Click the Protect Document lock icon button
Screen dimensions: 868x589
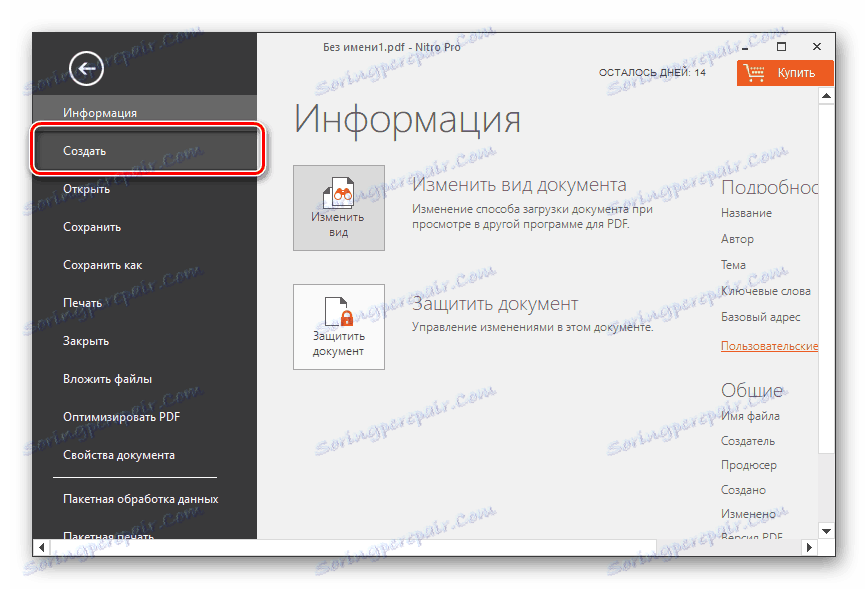(x=339, y=327)
